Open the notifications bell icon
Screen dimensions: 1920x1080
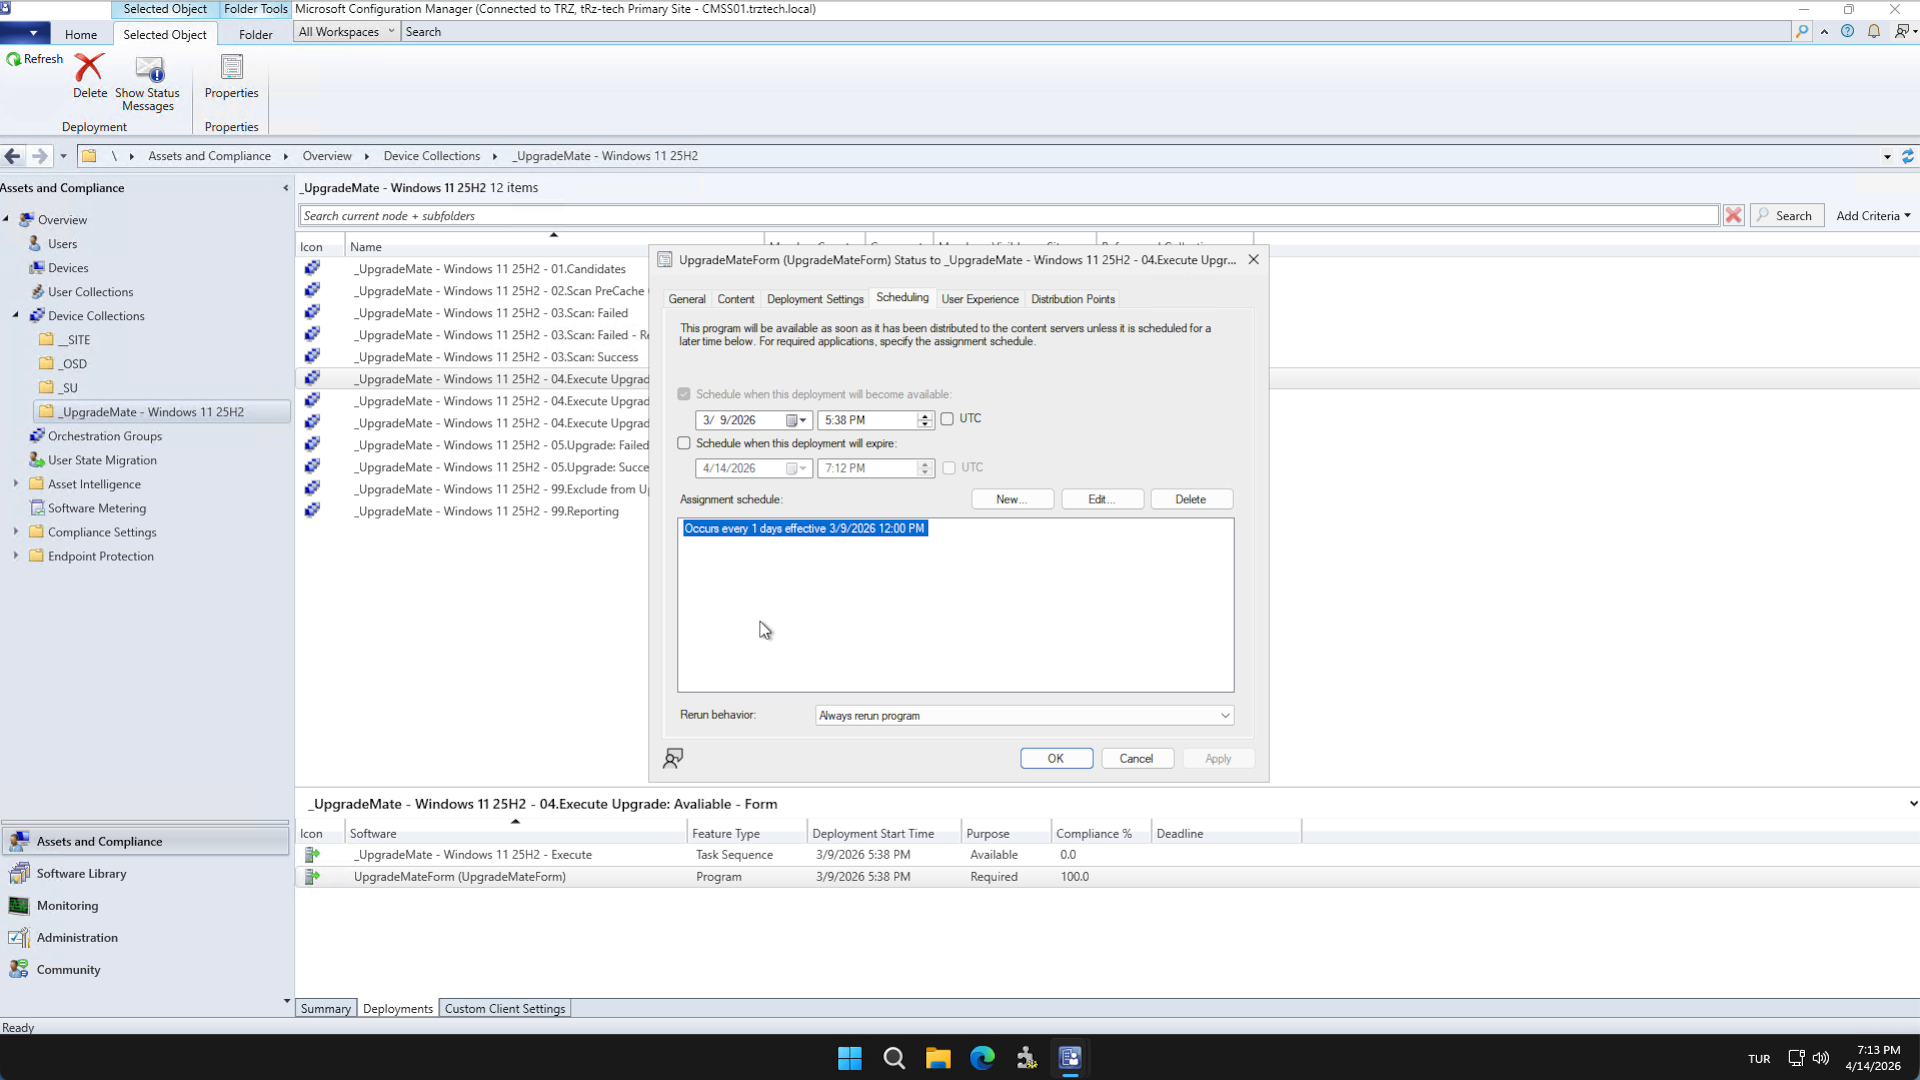pyautogui.click(x=1874, y=32)
